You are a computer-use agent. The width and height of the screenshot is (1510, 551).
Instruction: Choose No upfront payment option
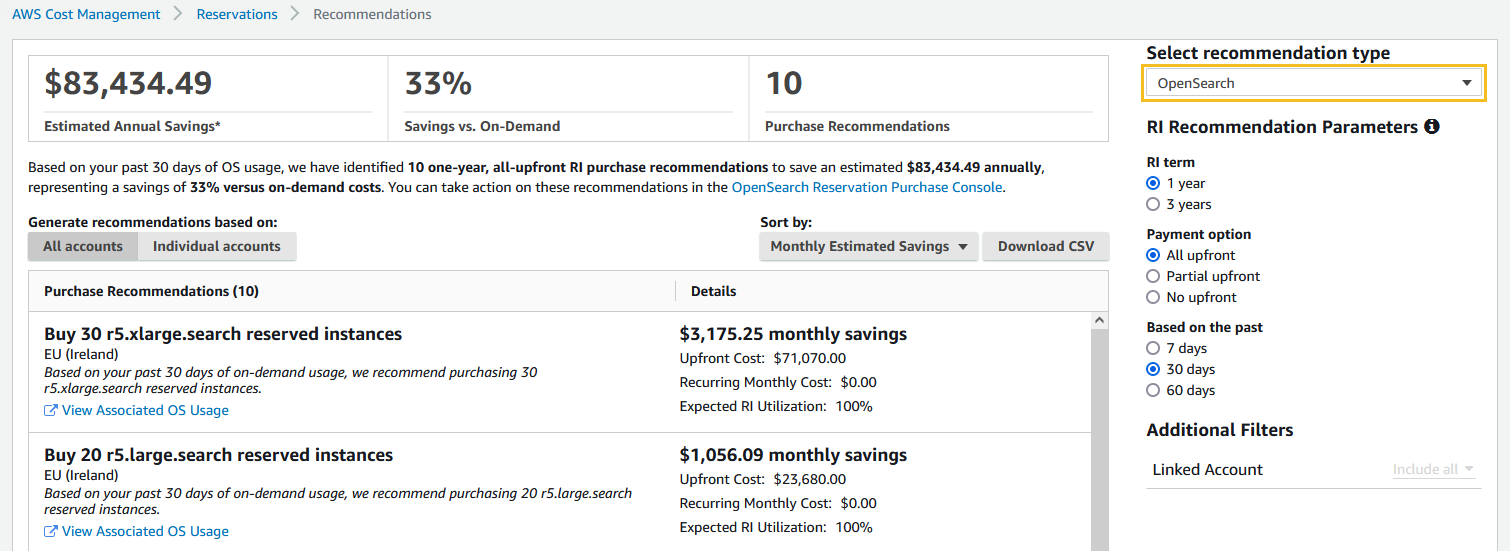click(1153, 297)
